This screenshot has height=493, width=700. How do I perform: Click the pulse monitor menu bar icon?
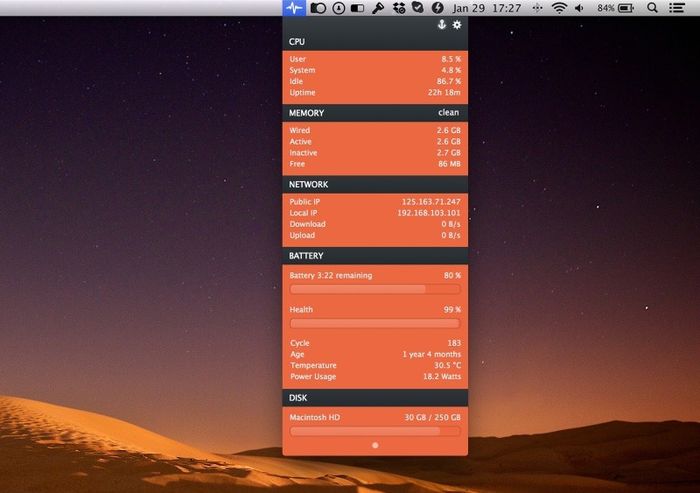coord(294,8)
